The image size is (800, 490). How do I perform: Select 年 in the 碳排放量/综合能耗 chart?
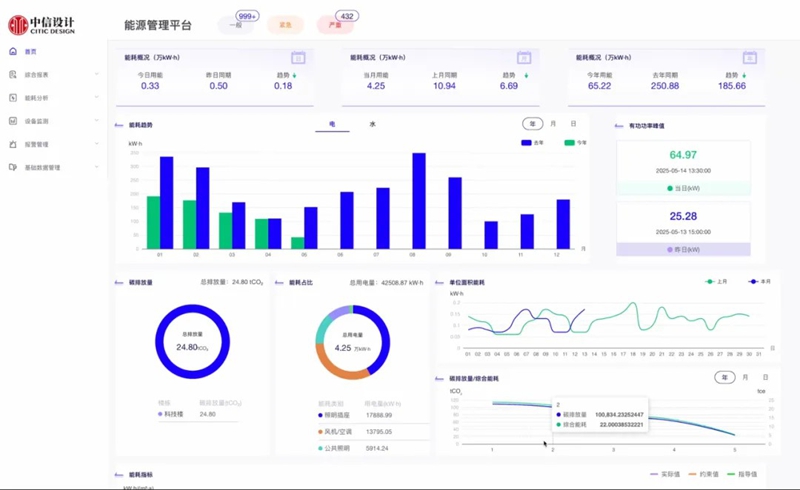[724, 377]
